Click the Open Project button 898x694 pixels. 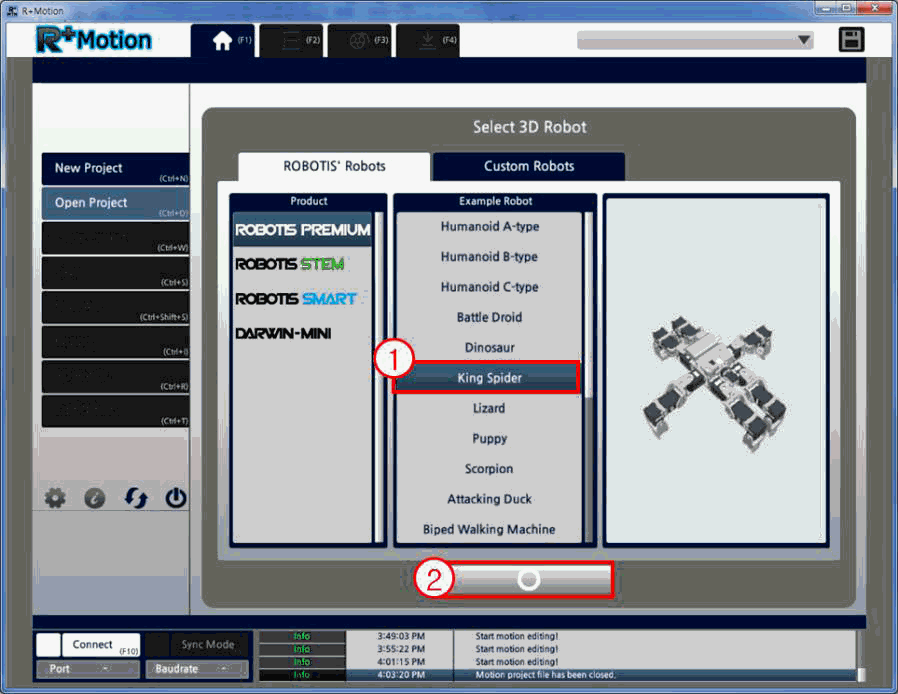tap(115, 203)
